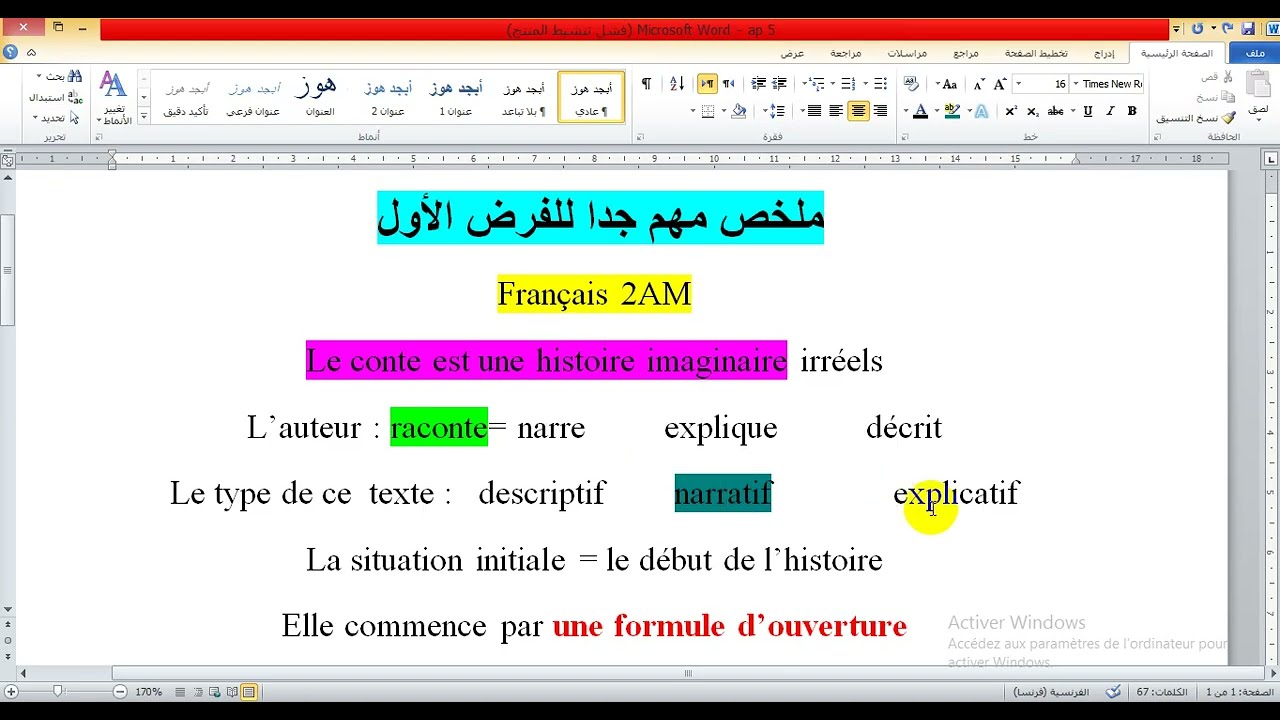Open the borders button

[x=707, y=111]
